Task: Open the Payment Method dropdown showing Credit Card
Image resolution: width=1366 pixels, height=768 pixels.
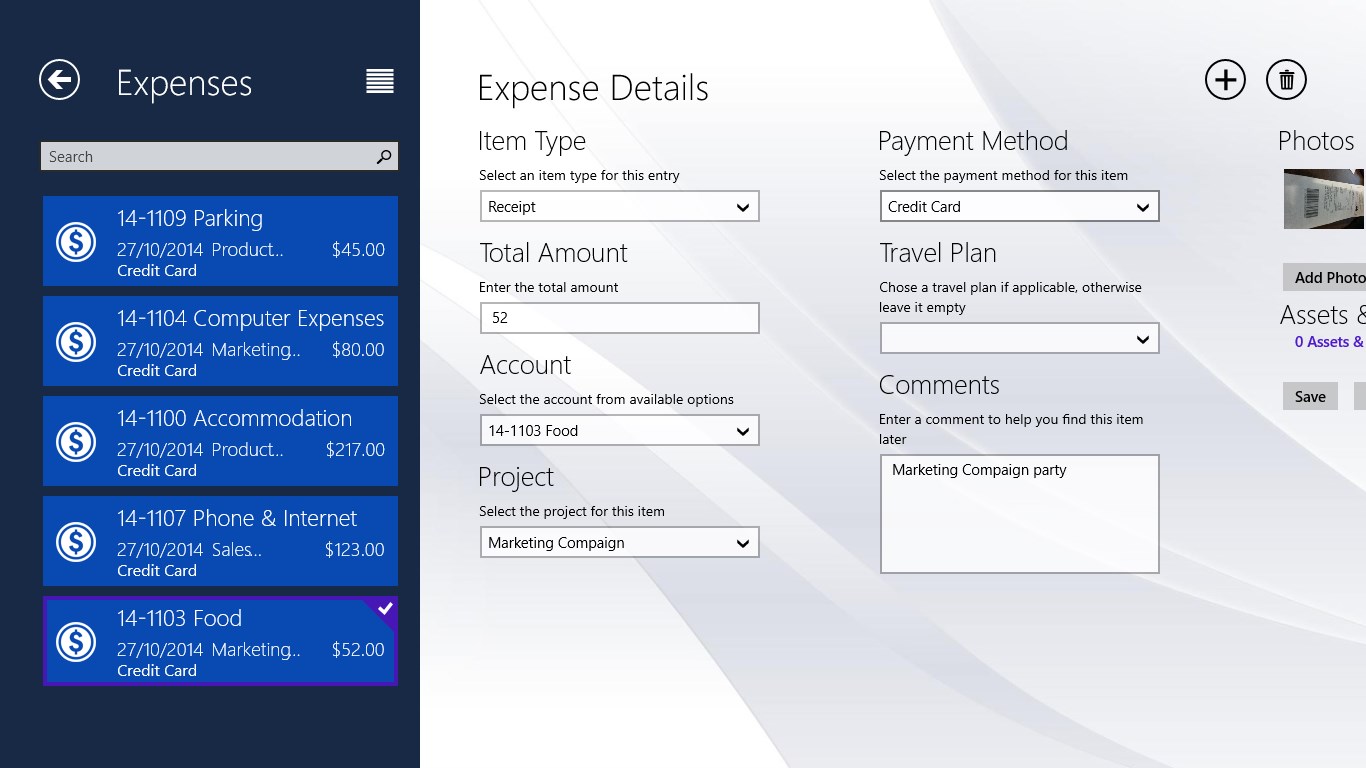Action: click(x=1020, y=207)
